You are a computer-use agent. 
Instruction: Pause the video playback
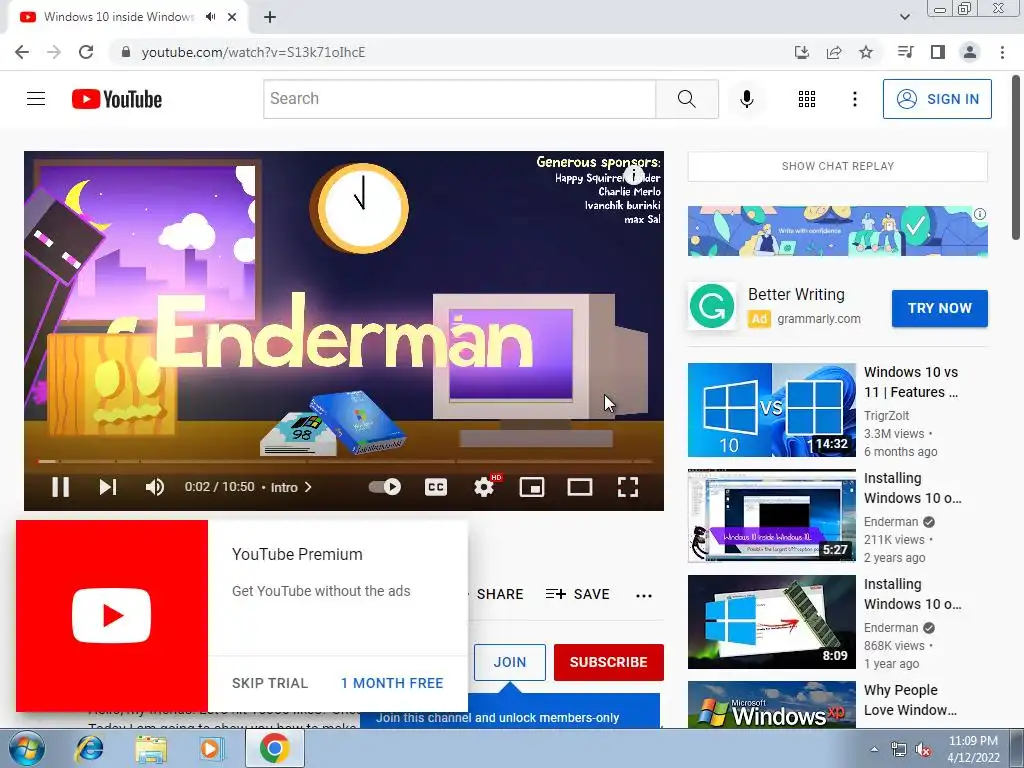[x=60, y=487]
